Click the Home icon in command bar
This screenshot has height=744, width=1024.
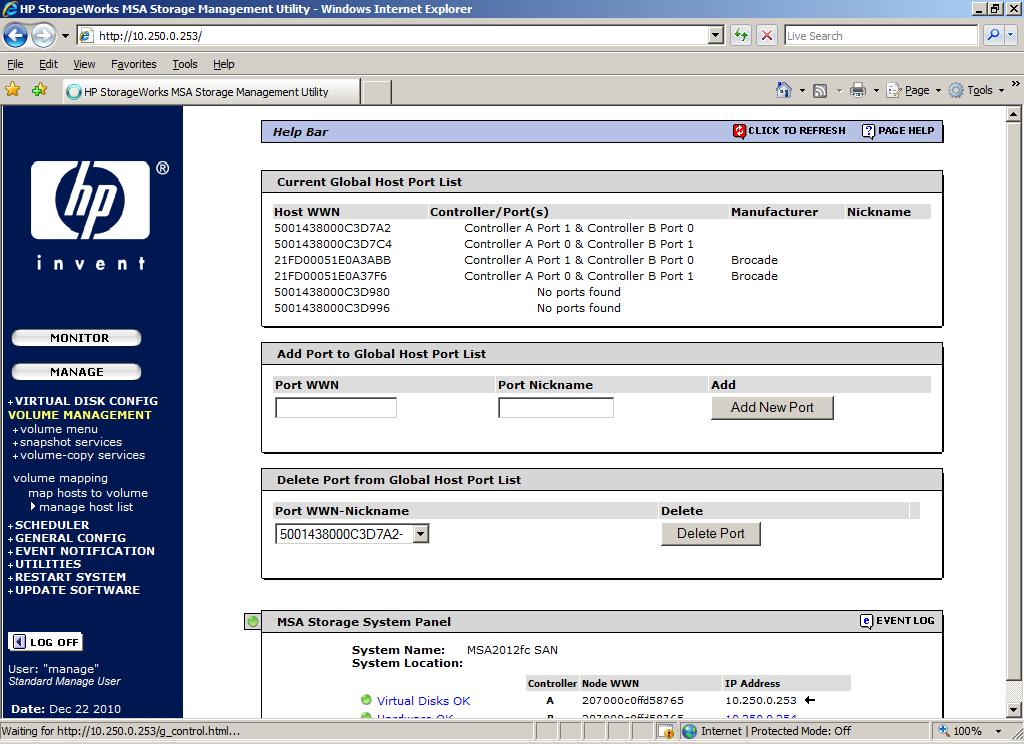click(x=784, y=90)
